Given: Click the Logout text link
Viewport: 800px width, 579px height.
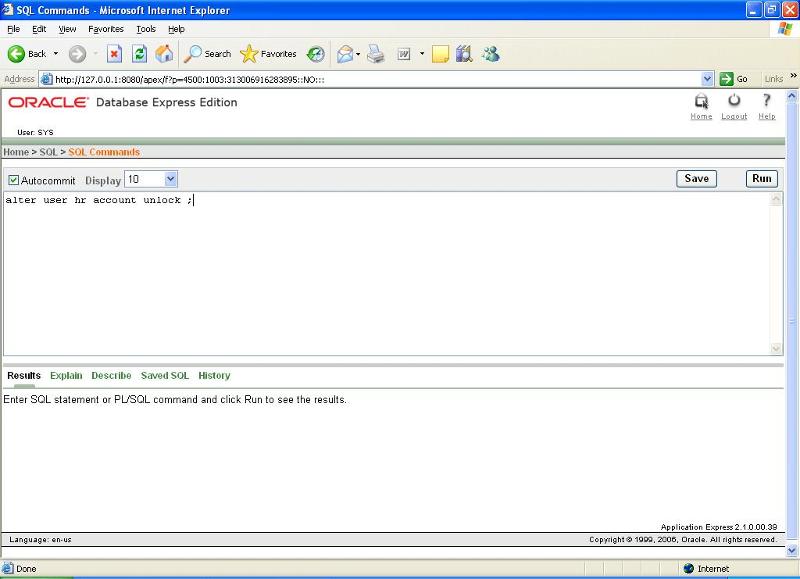Looking at the screenshot, I should click(734, 116).
